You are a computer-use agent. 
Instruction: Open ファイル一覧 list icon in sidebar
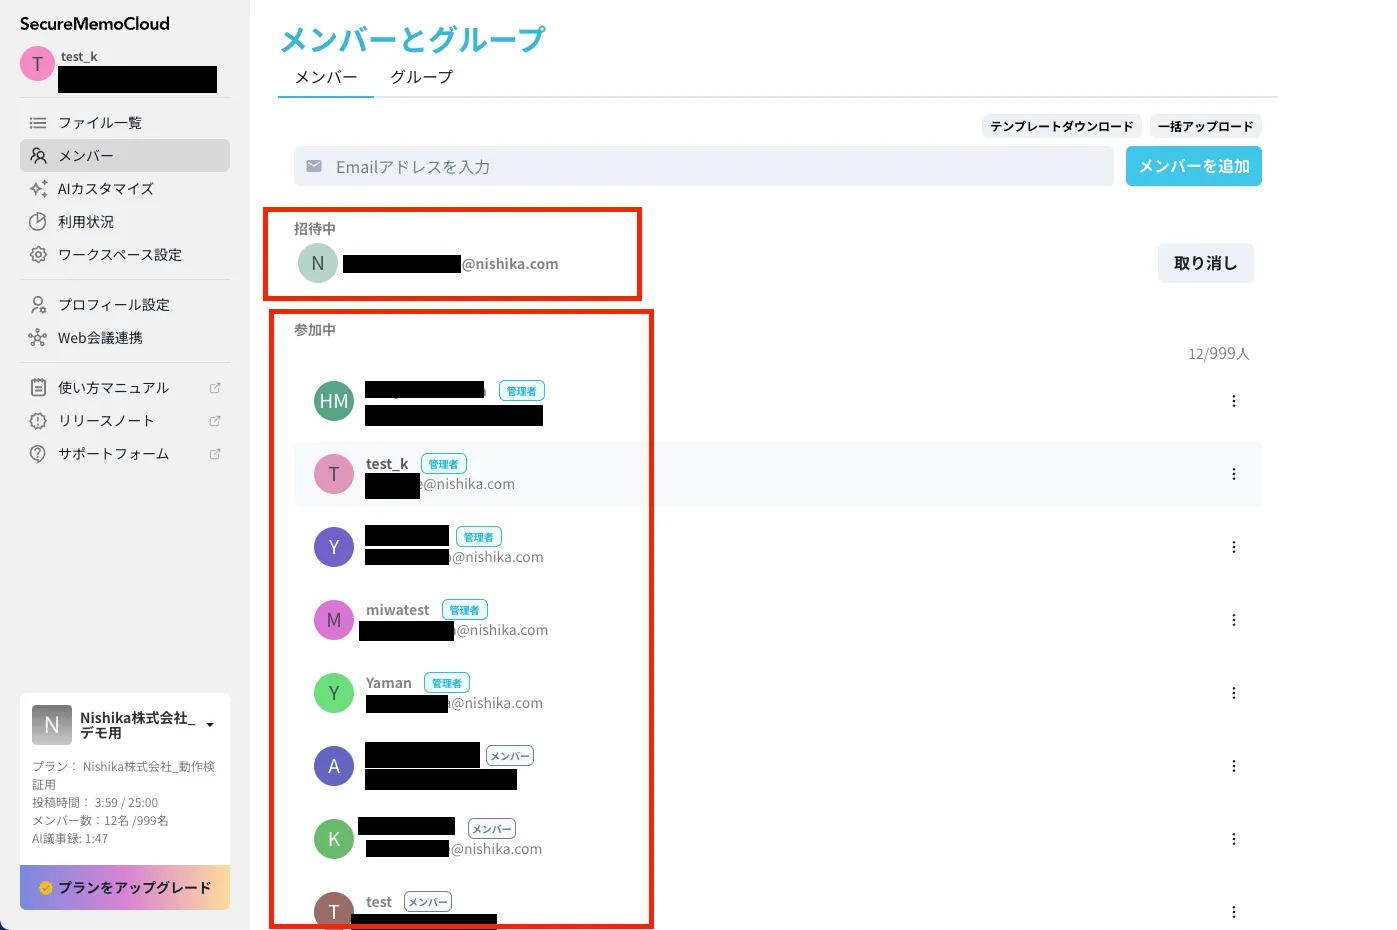click(x=38, y=123)
